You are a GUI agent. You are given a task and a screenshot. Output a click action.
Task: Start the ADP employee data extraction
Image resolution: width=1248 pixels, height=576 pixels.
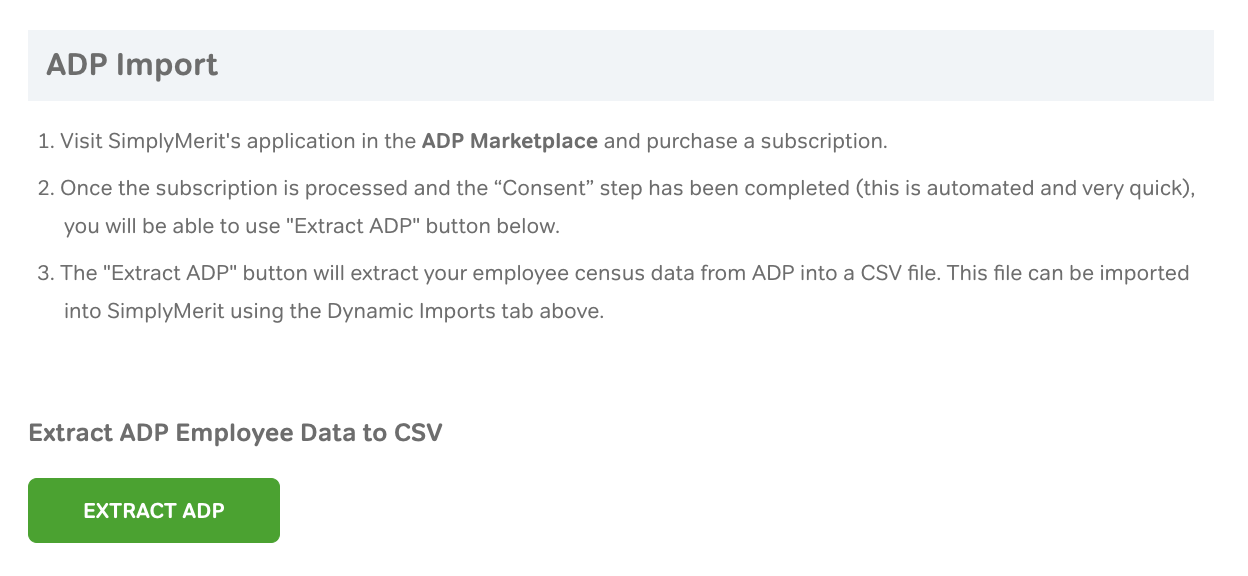pos(153,510)
